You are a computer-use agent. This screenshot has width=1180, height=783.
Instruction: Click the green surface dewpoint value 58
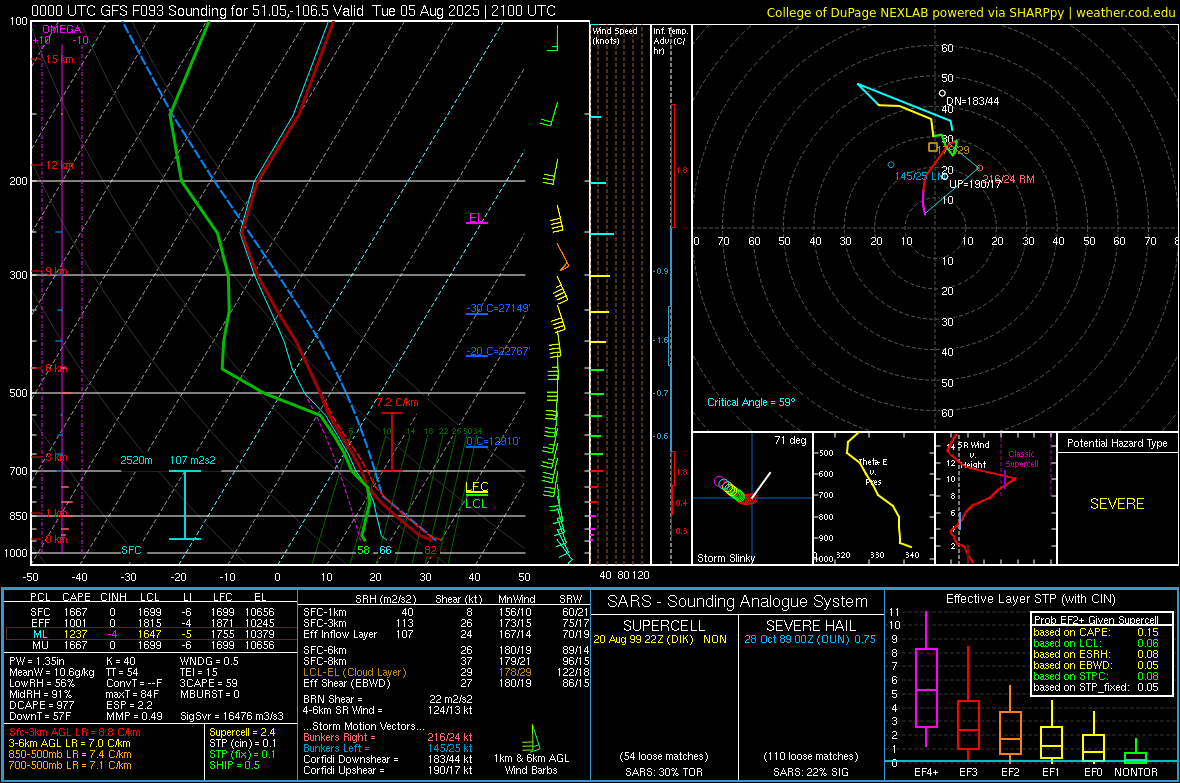363,550
